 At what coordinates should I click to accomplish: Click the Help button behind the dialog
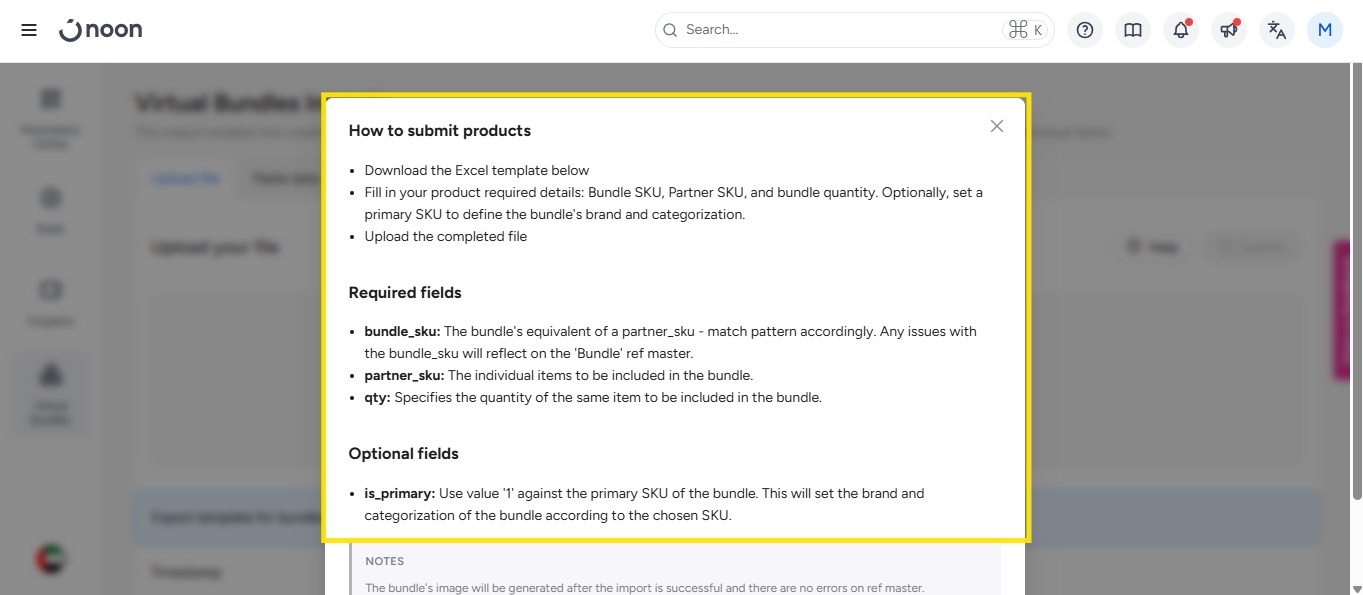click(x=1151, y=247)
